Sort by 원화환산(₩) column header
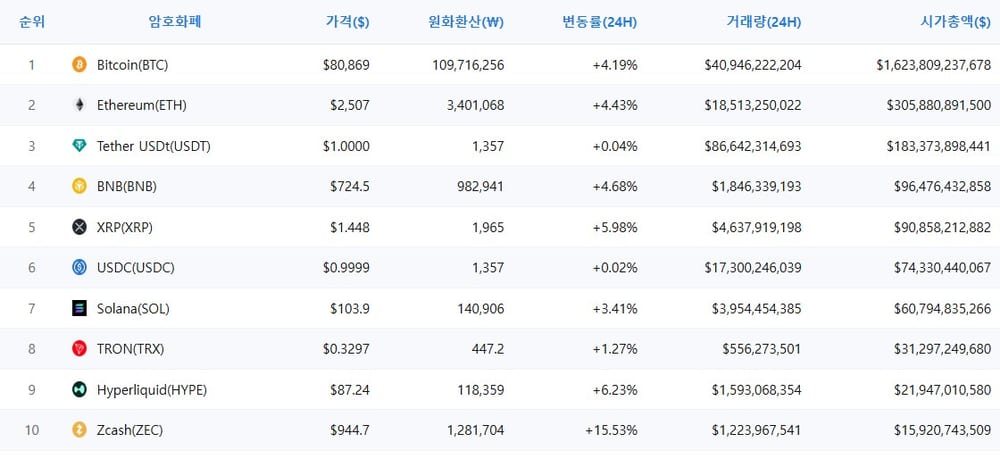1000x459 pixels. click(466, 22)
